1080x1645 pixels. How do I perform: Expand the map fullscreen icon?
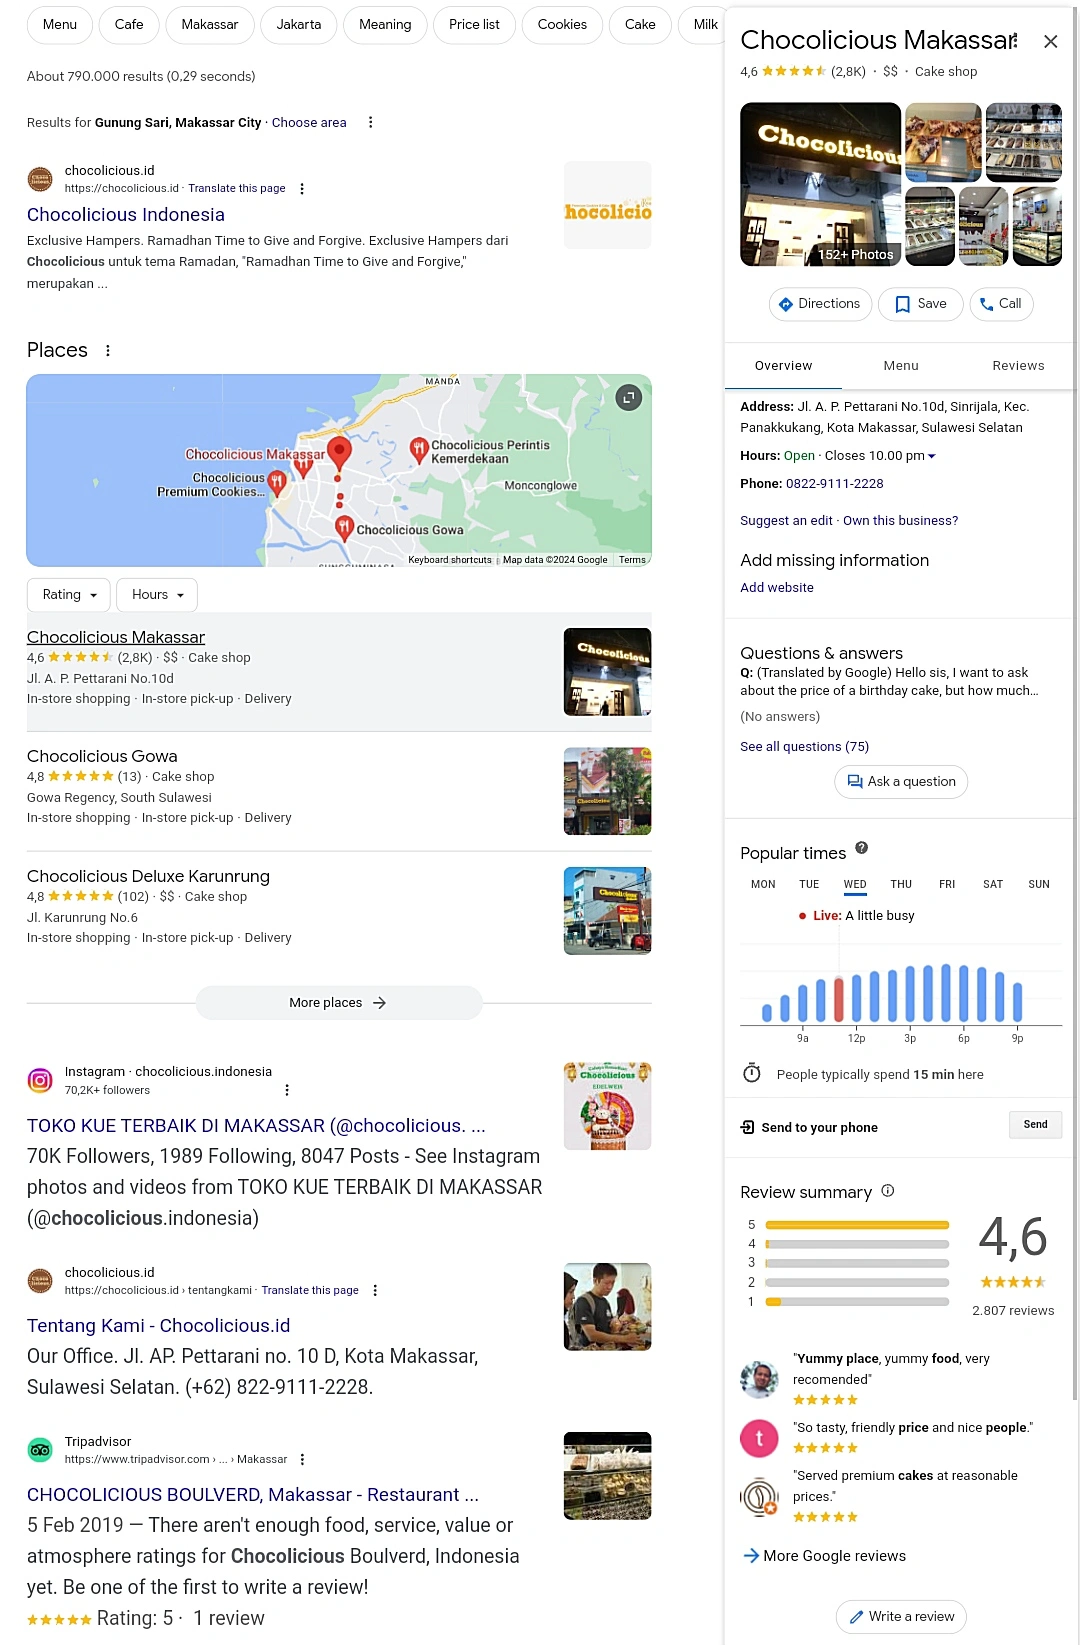pos(629,398)
